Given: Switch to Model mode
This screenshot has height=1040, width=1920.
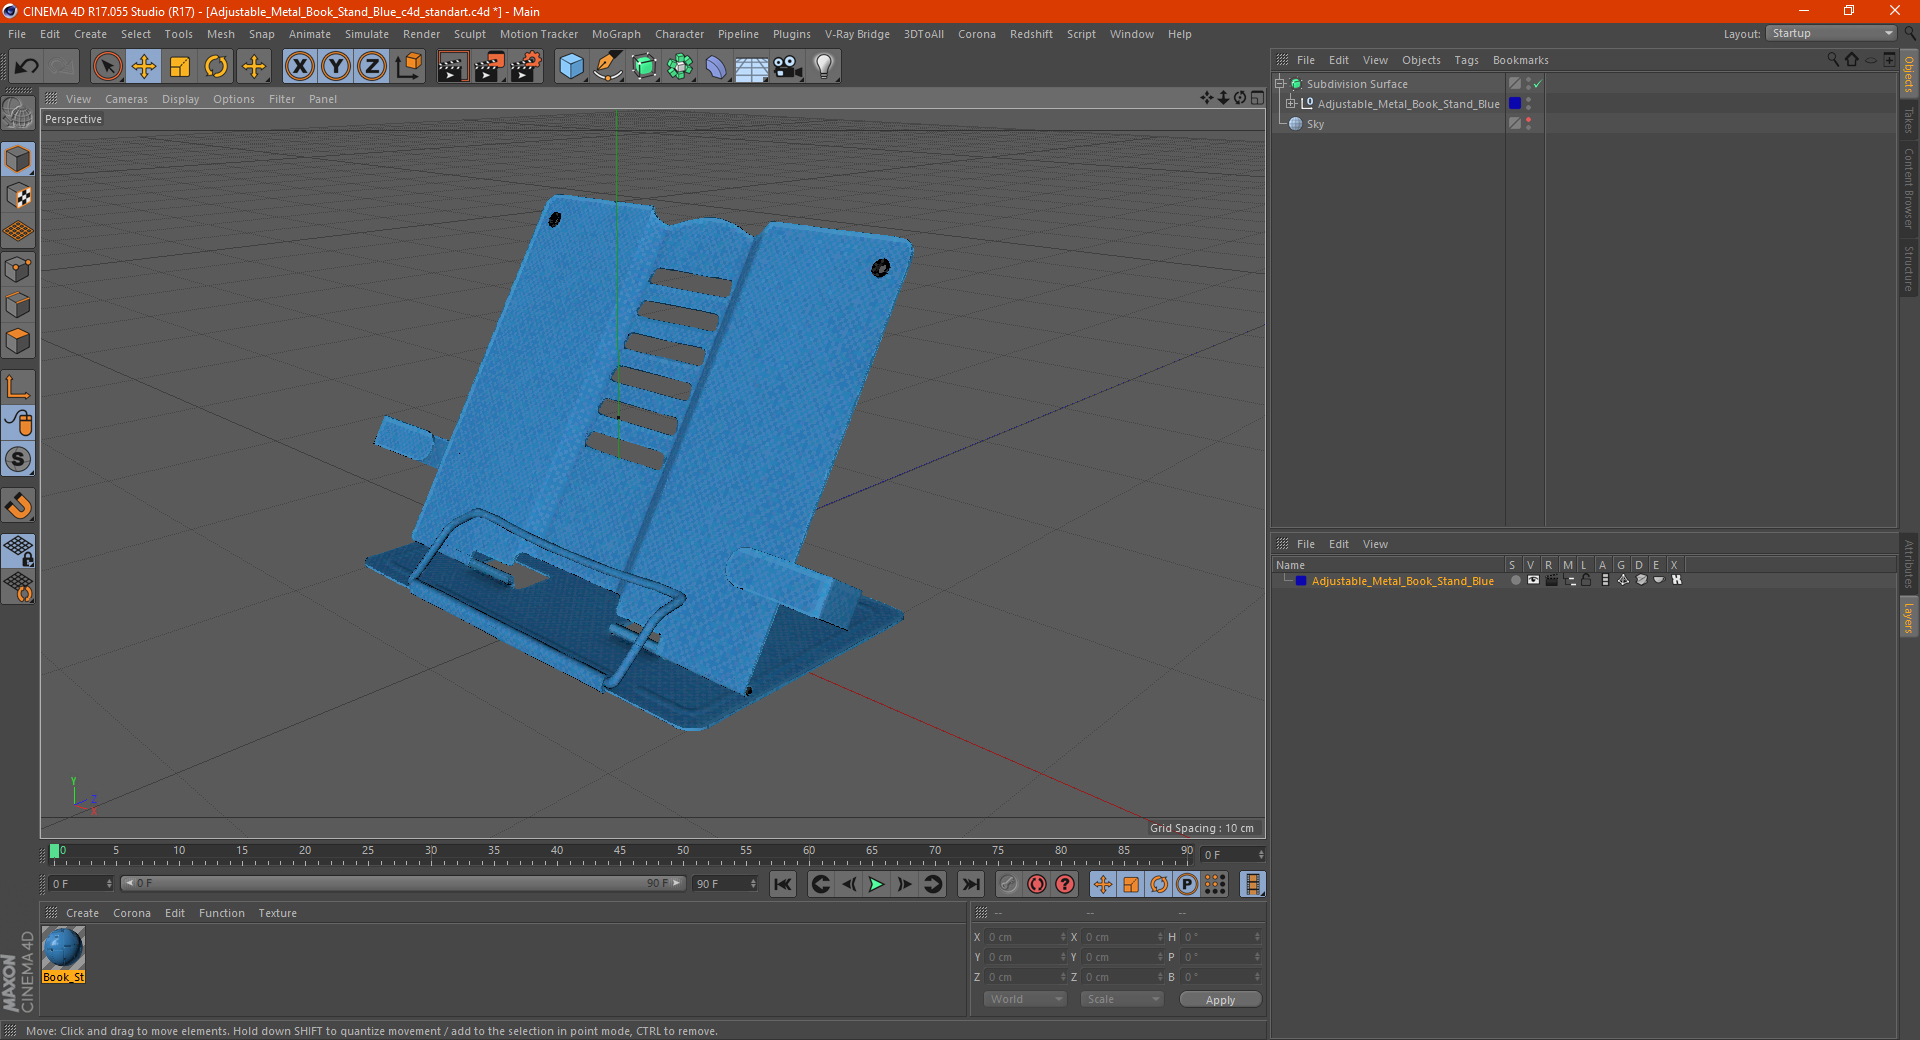Looking at the screenshot, I should tap(18, 159).
